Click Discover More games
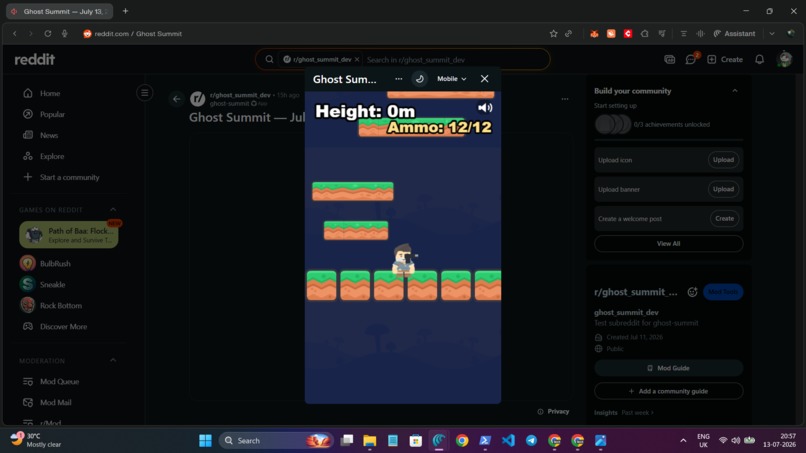This screenshot has width=806, height=453. pyautogui.click(x=63, y=327)
